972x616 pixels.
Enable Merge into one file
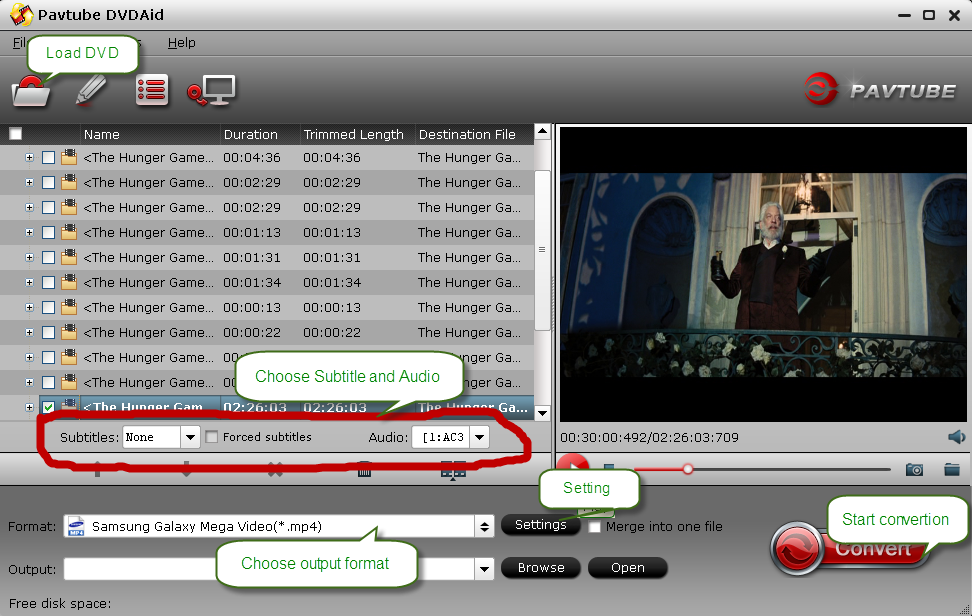point(594,527)
